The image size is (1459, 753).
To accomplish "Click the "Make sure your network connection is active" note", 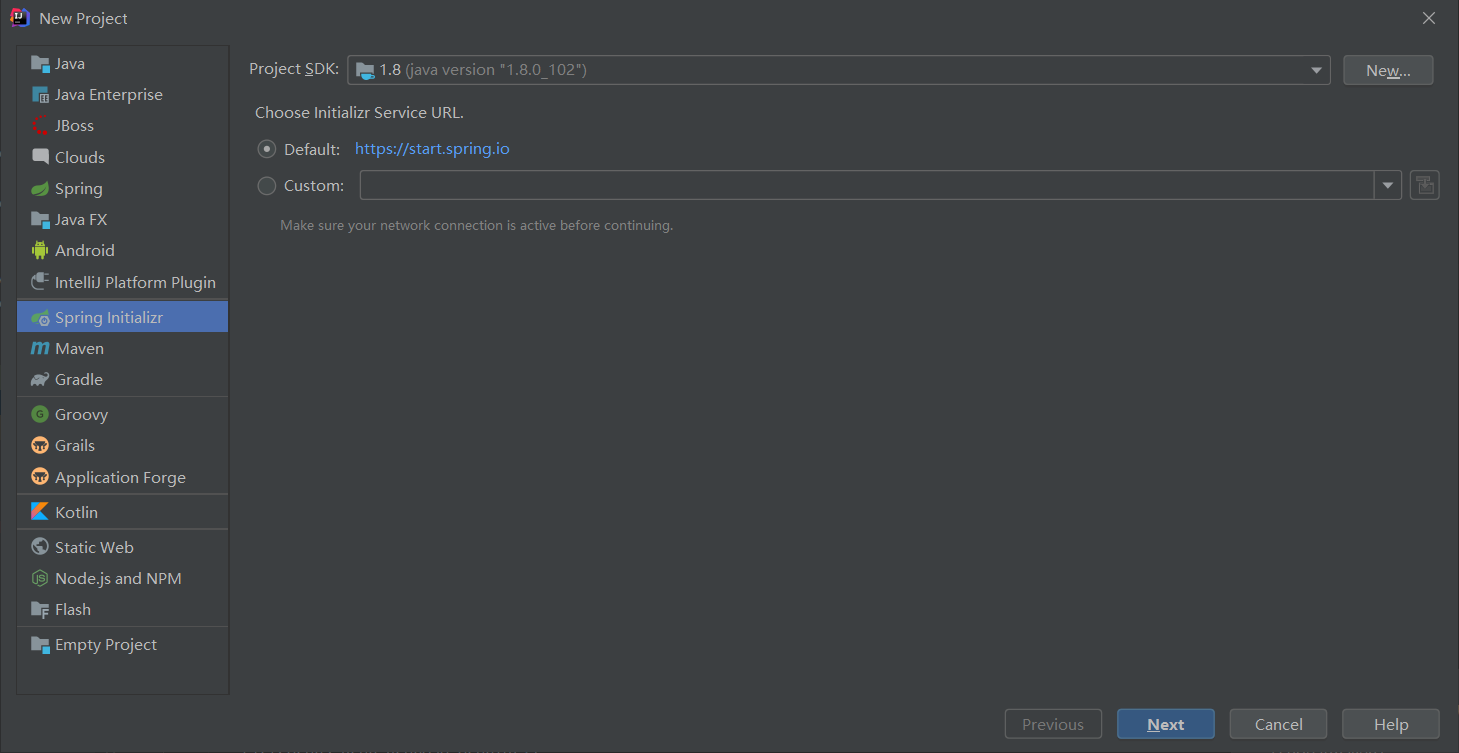I will click(476, 225).
